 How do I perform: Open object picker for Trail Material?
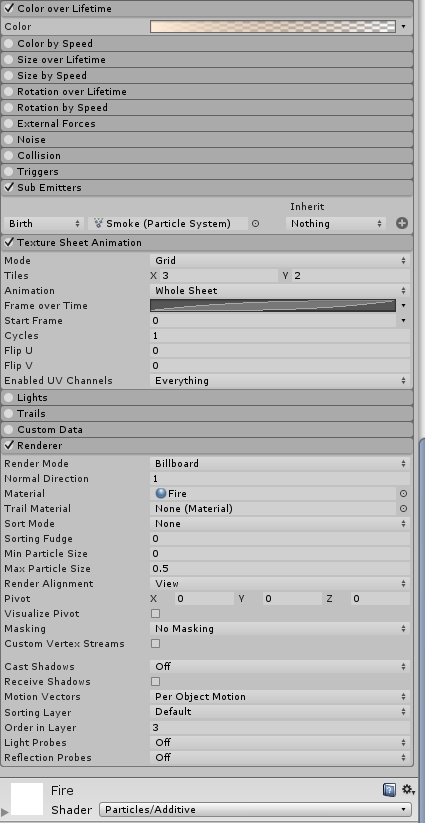(x=403, y=509)
